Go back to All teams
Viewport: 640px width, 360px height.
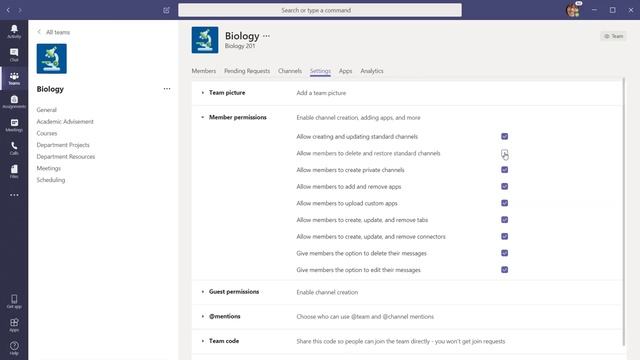[x=53, y=32]
